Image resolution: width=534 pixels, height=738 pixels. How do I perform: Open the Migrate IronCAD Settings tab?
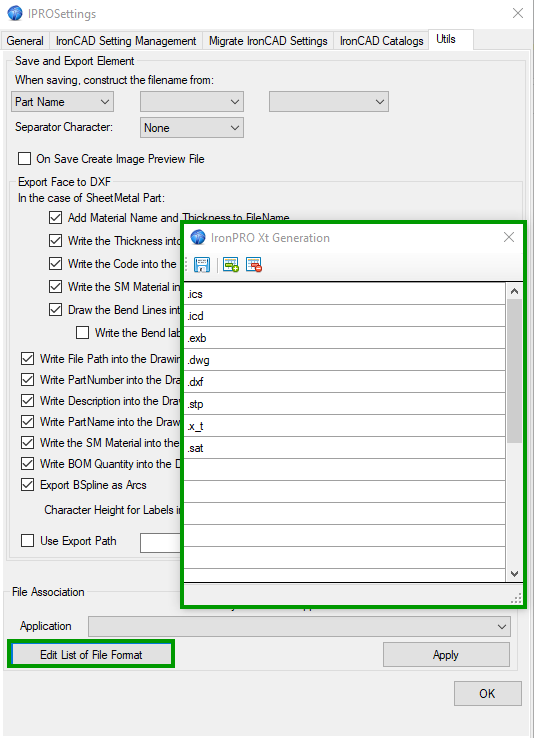click(268, 41)
